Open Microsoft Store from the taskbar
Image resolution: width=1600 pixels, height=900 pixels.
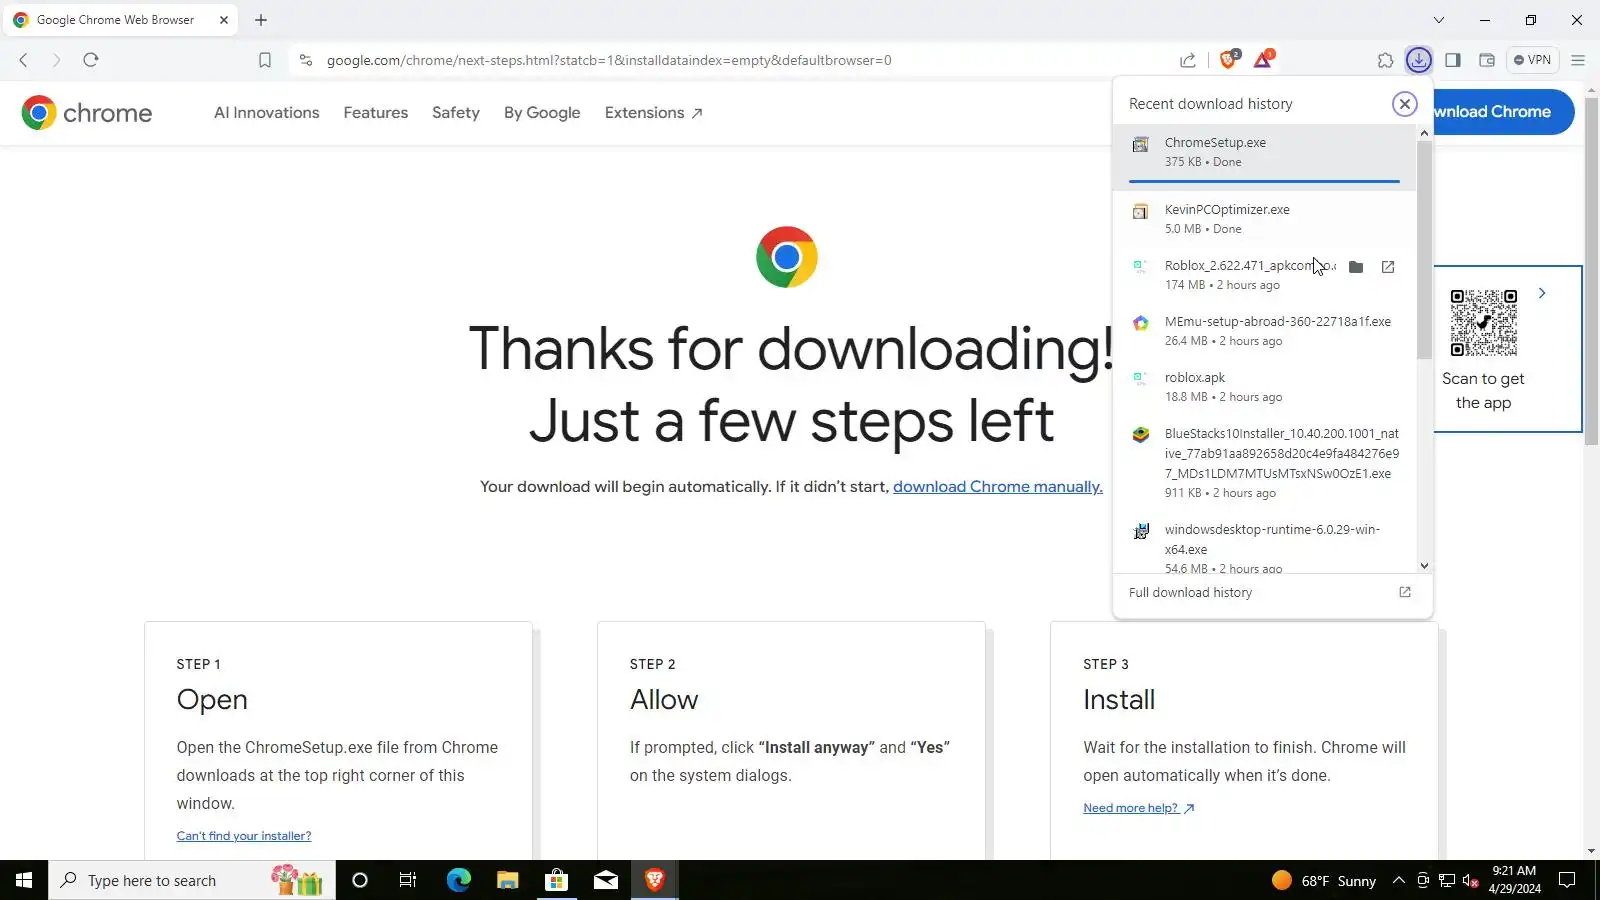tap(556, 880)
